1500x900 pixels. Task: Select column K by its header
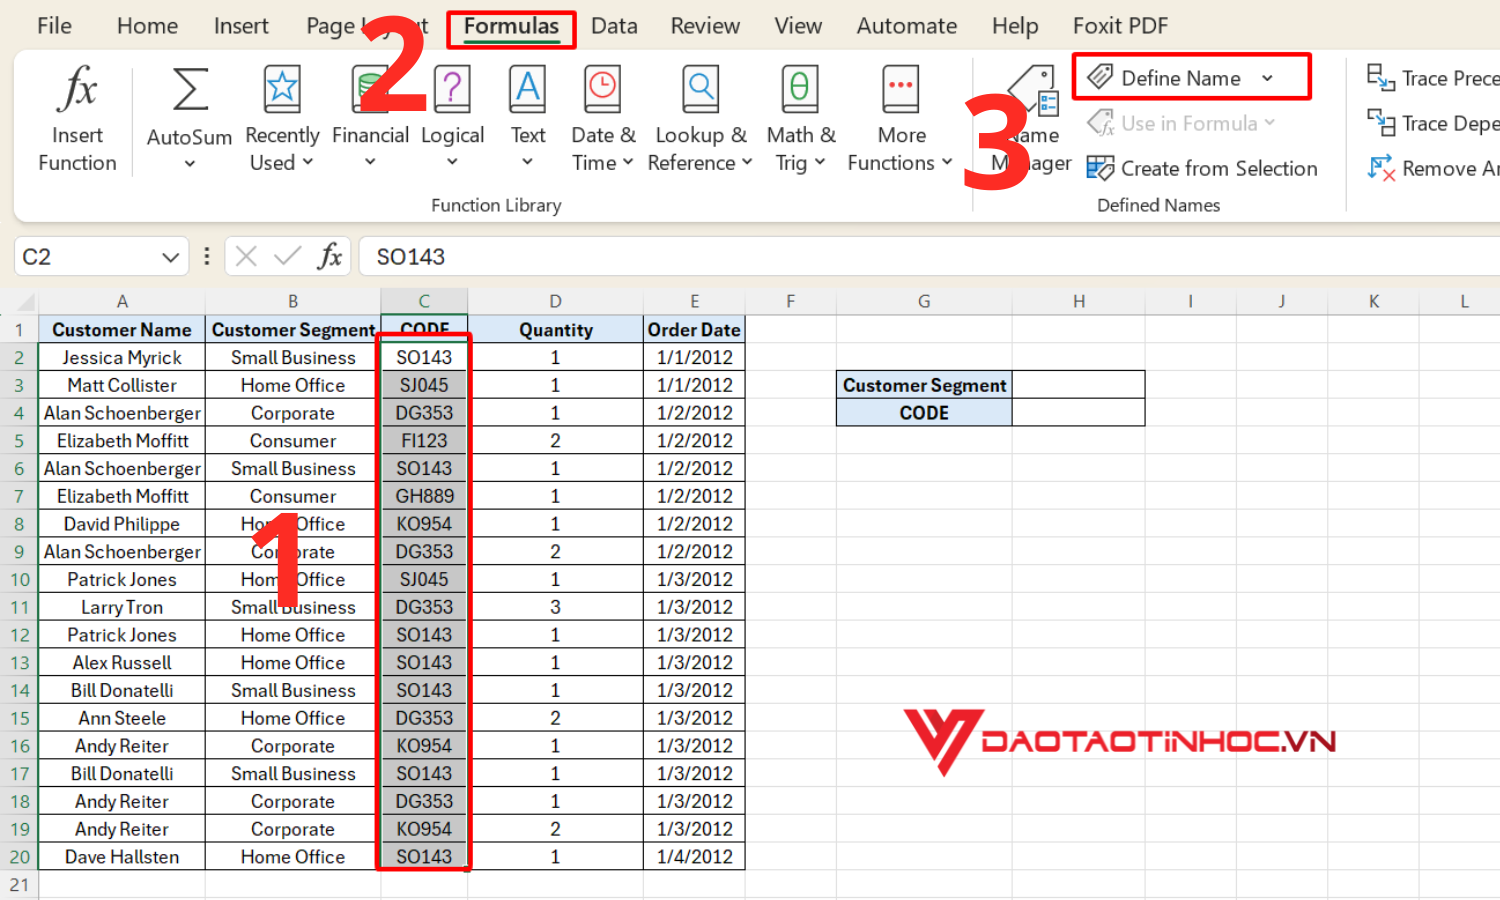1373,301
